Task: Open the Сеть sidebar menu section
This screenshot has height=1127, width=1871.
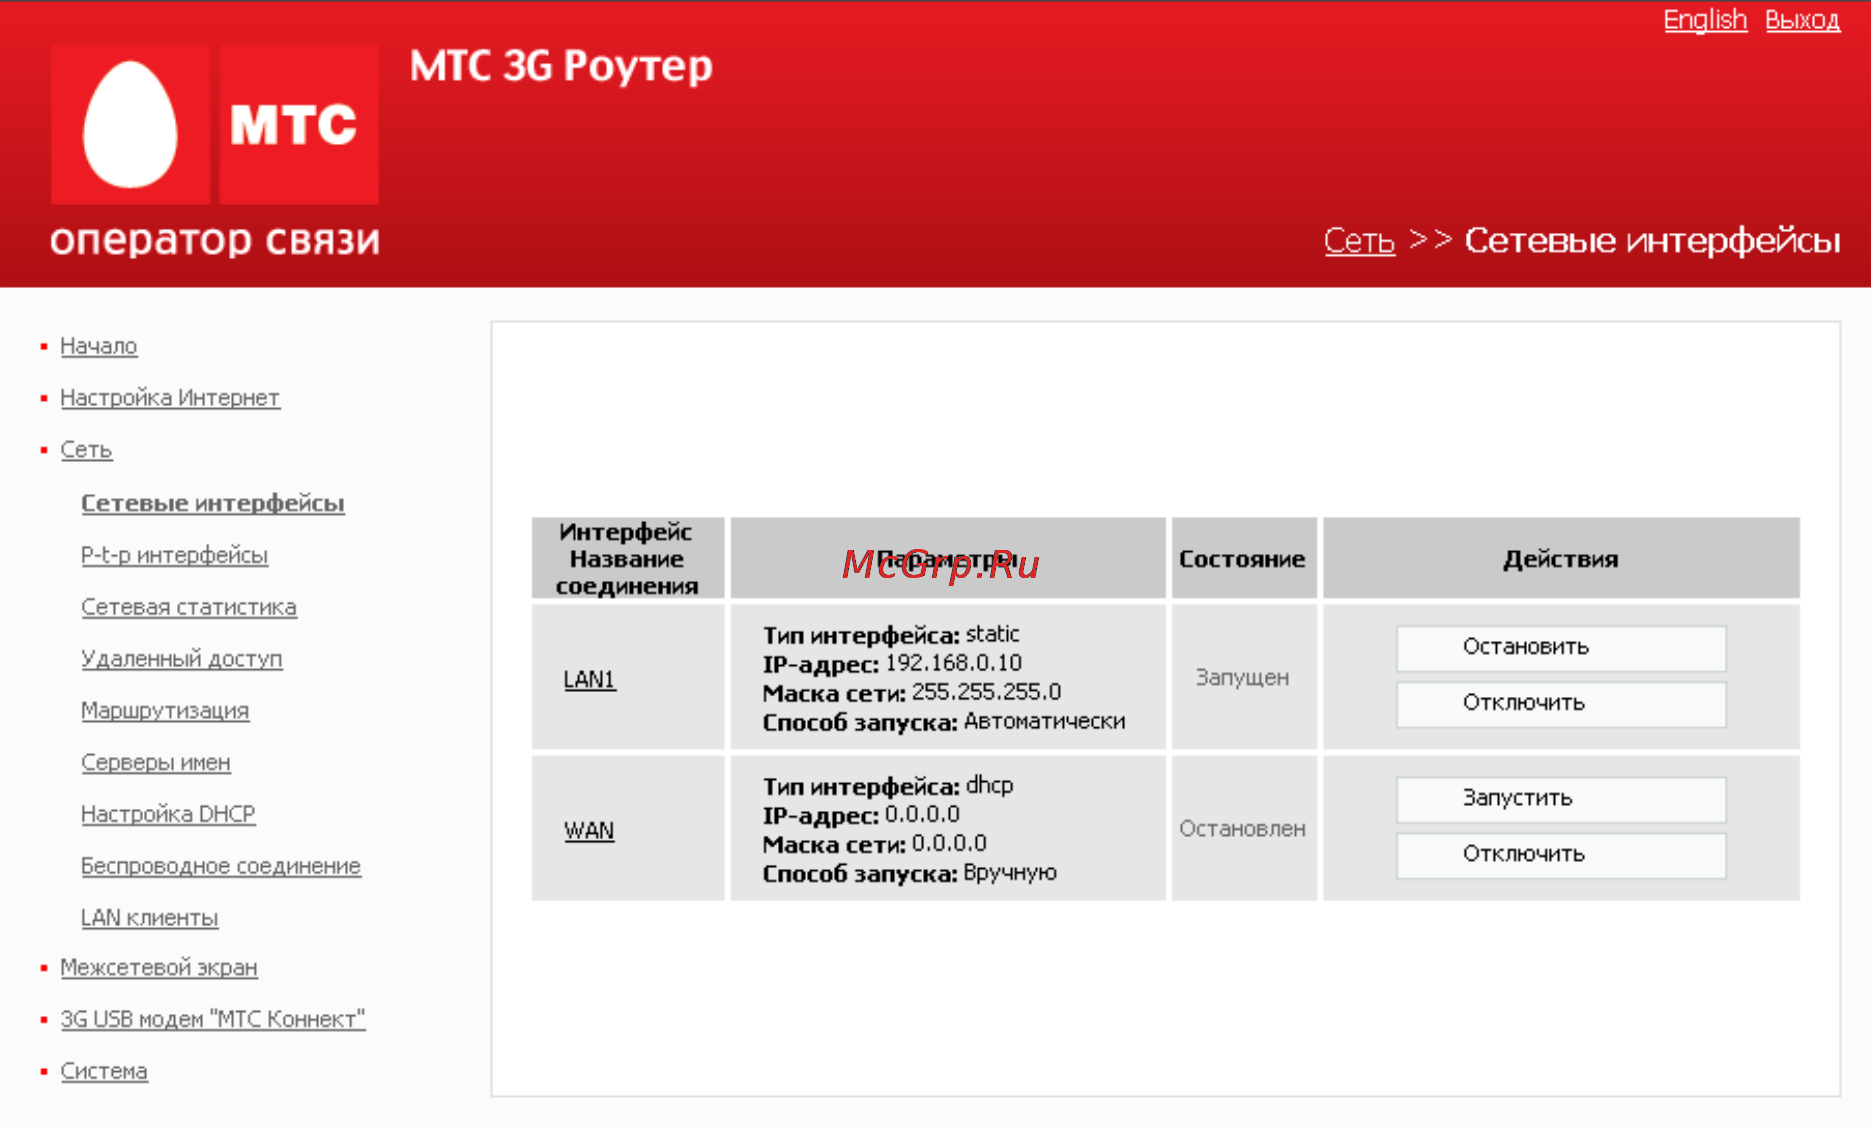Action: [x=86, y=450]
